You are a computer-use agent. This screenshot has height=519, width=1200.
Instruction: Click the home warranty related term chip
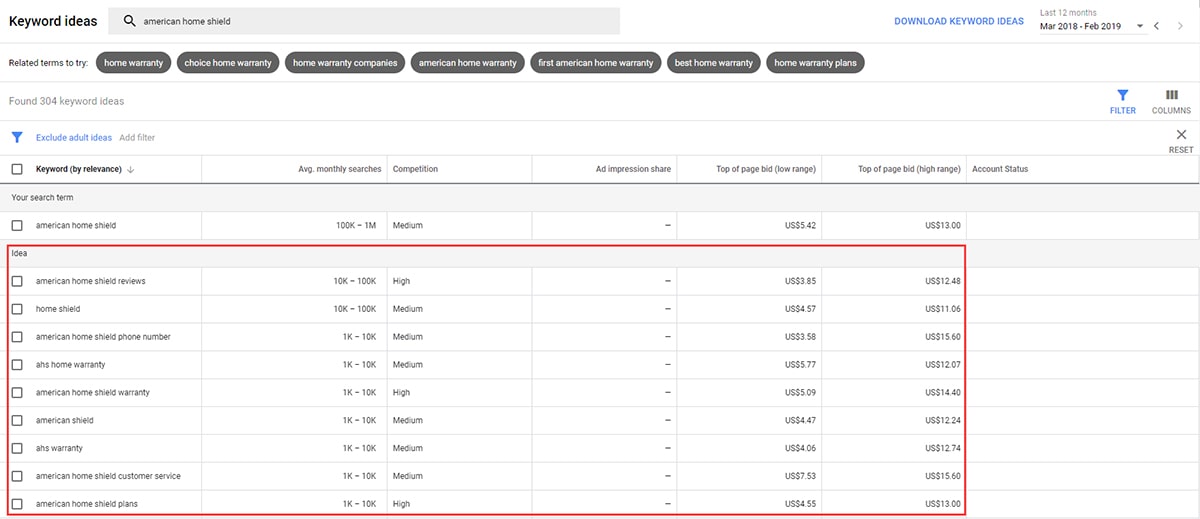[x=134, y=63]
